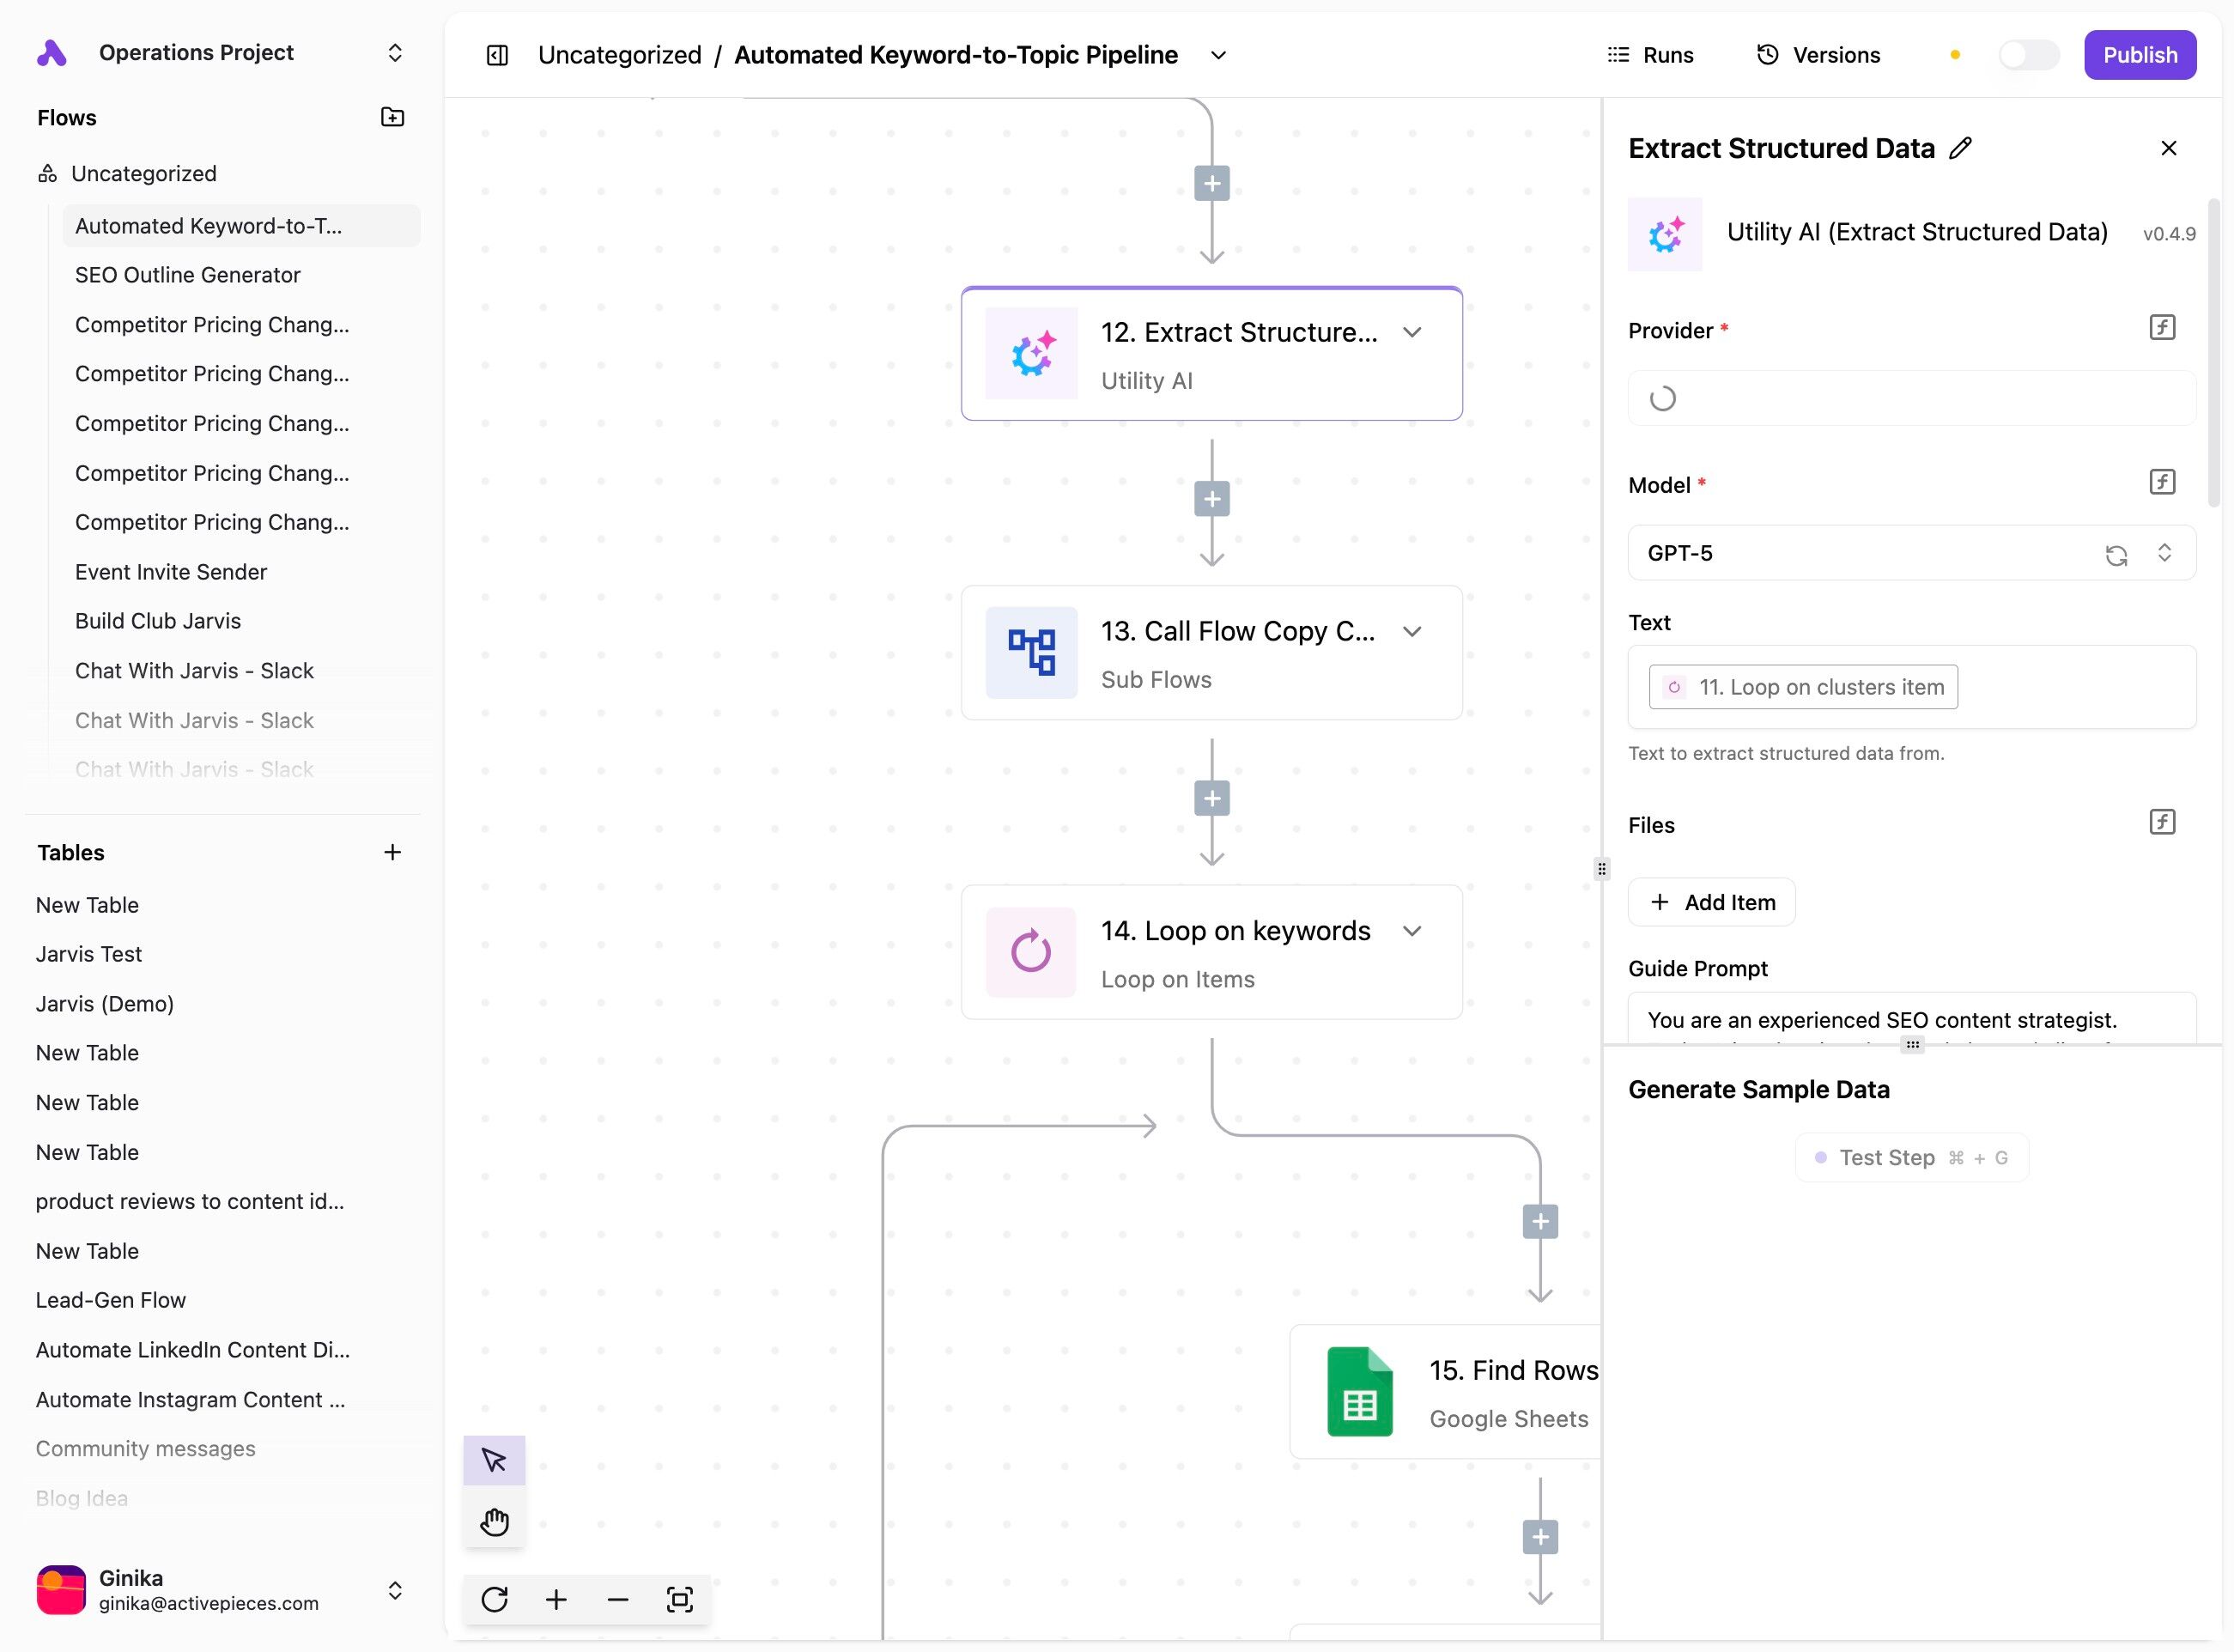The image size is (2234, 1652).
Task: Open the Versions history
Action: pyautogui.click(x=1818, y=55)
